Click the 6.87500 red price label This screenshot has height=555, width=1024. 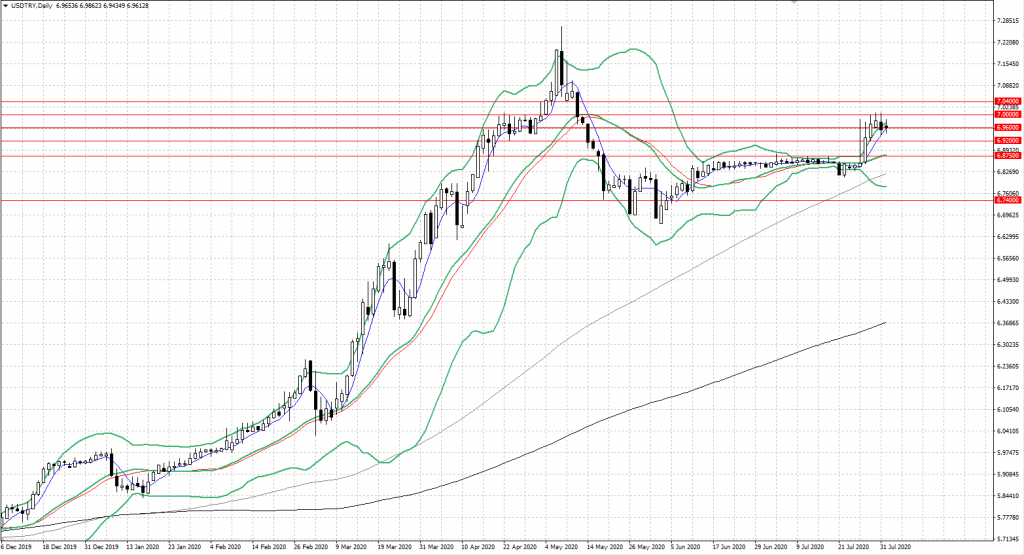(1007, 156)
